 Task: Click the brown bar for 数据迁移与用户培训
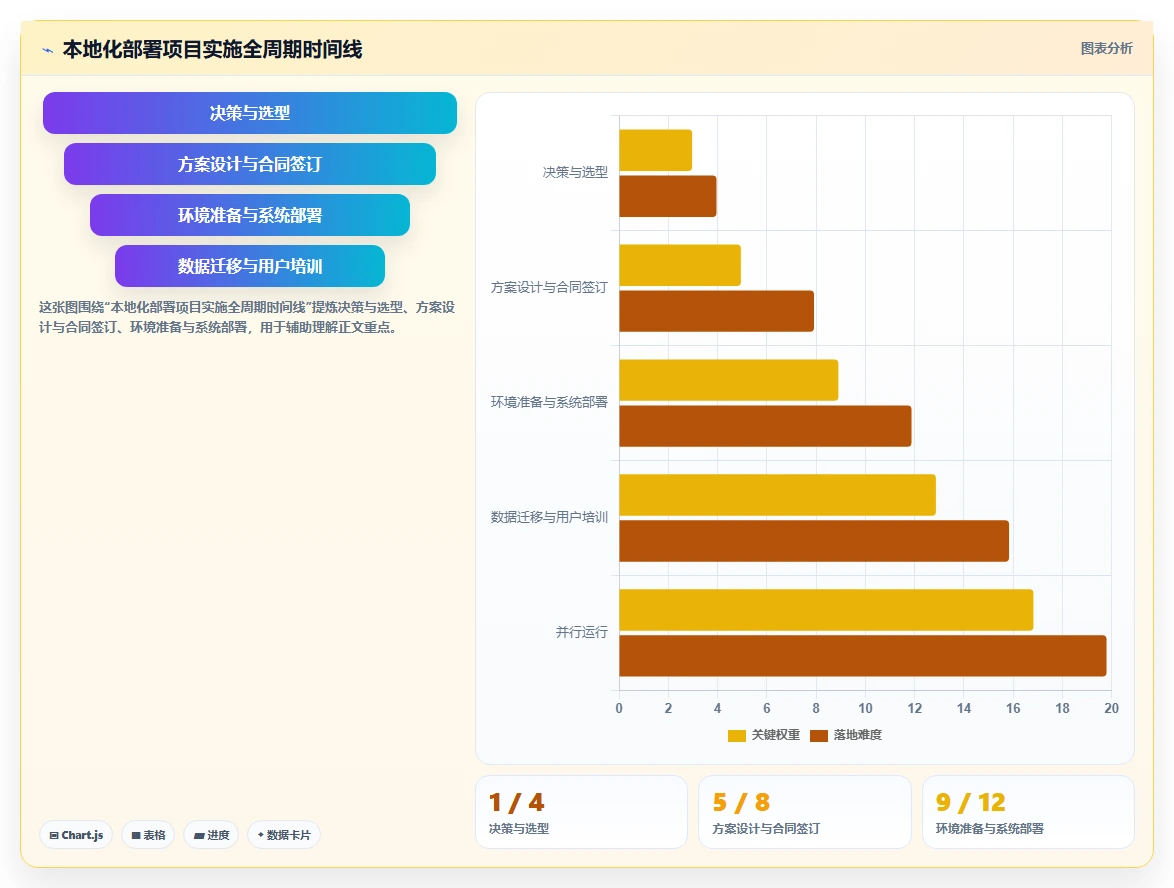pyautogui.click(x=814, y=541)
